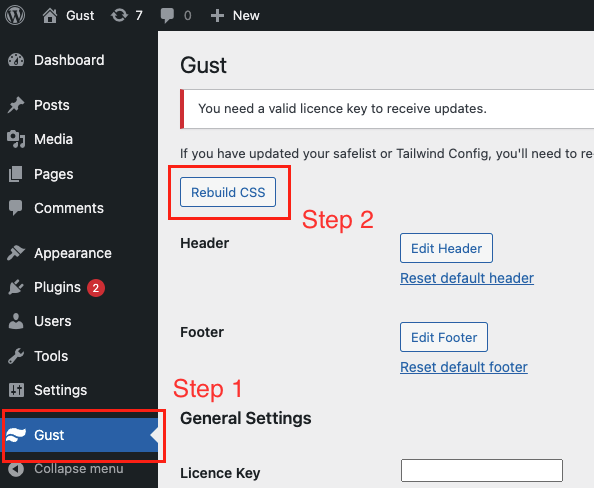Image resolution: width=594 pixels, height=488 pixels.
Task: Open the updates icon showing 7
Action: point(119,16)
